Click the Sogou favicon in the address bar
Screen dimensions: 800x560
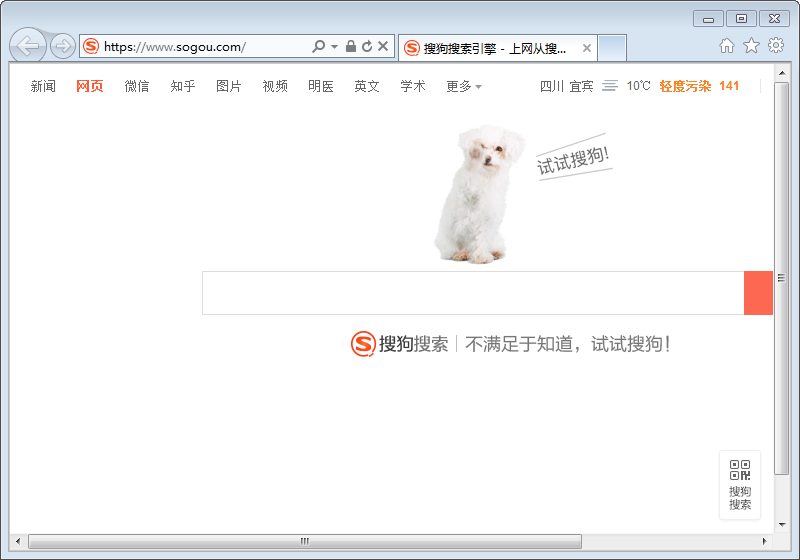click(91, 46)
